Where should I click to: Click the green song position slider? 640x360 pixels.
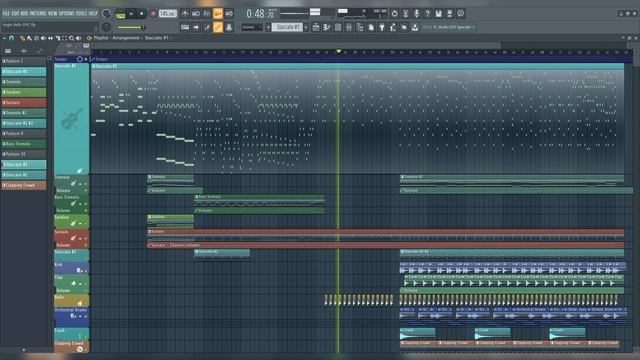(131, 27)
